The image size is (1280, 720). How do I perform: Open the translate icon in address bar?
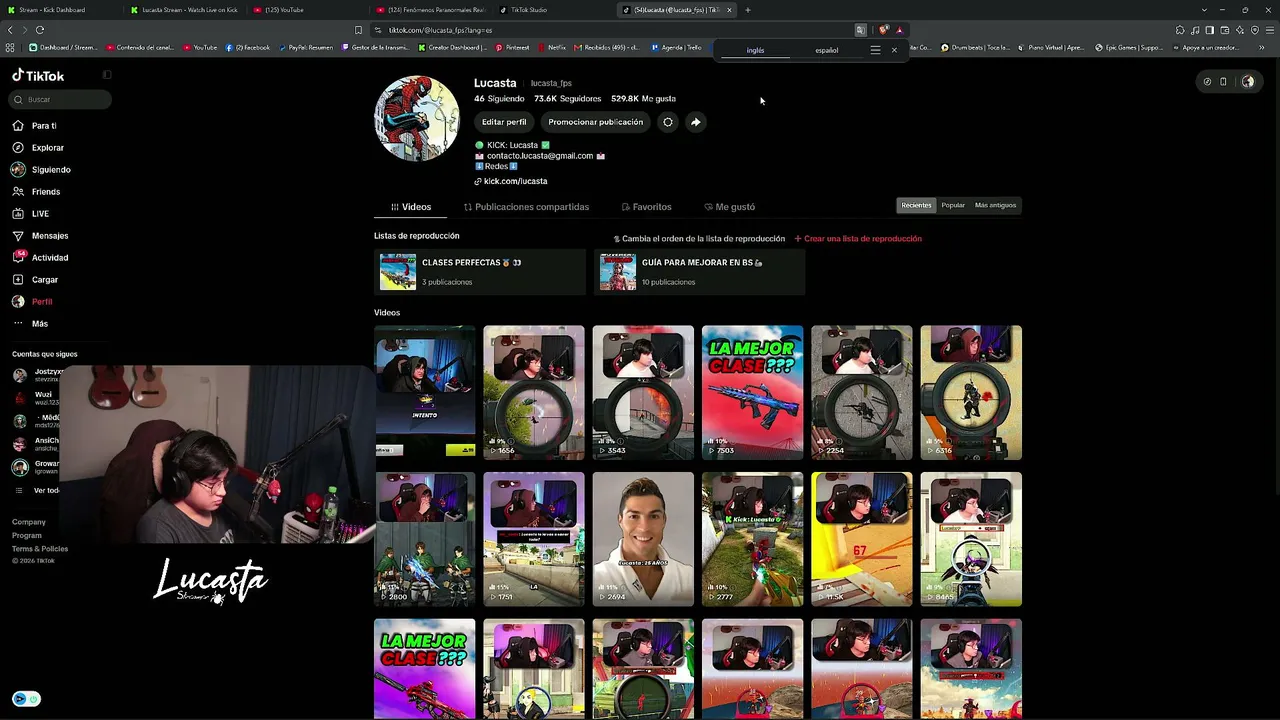point(860,30)
